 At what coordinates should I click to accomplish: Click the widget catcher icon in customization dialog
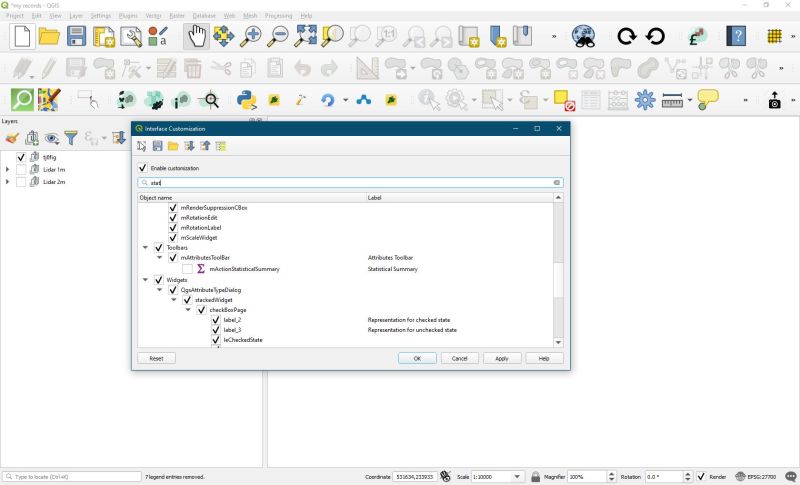click(141, 146)
